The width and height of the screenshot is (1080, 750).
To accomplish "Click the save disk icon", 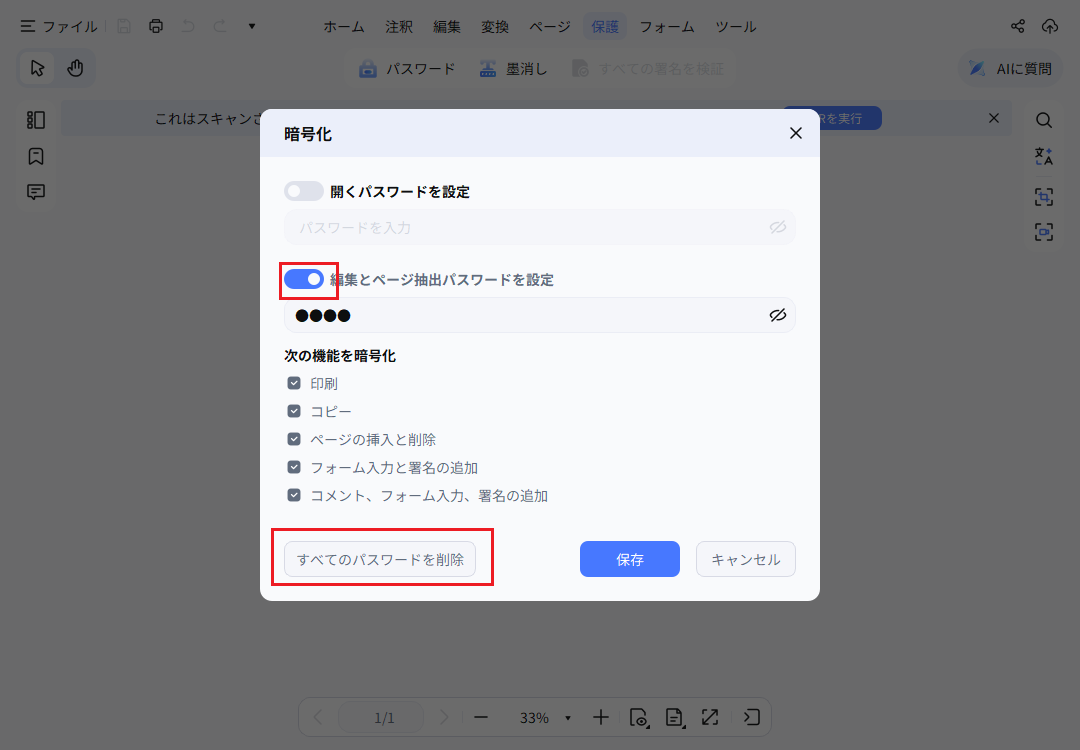I will pyautogui.click(x=124, y=26).
